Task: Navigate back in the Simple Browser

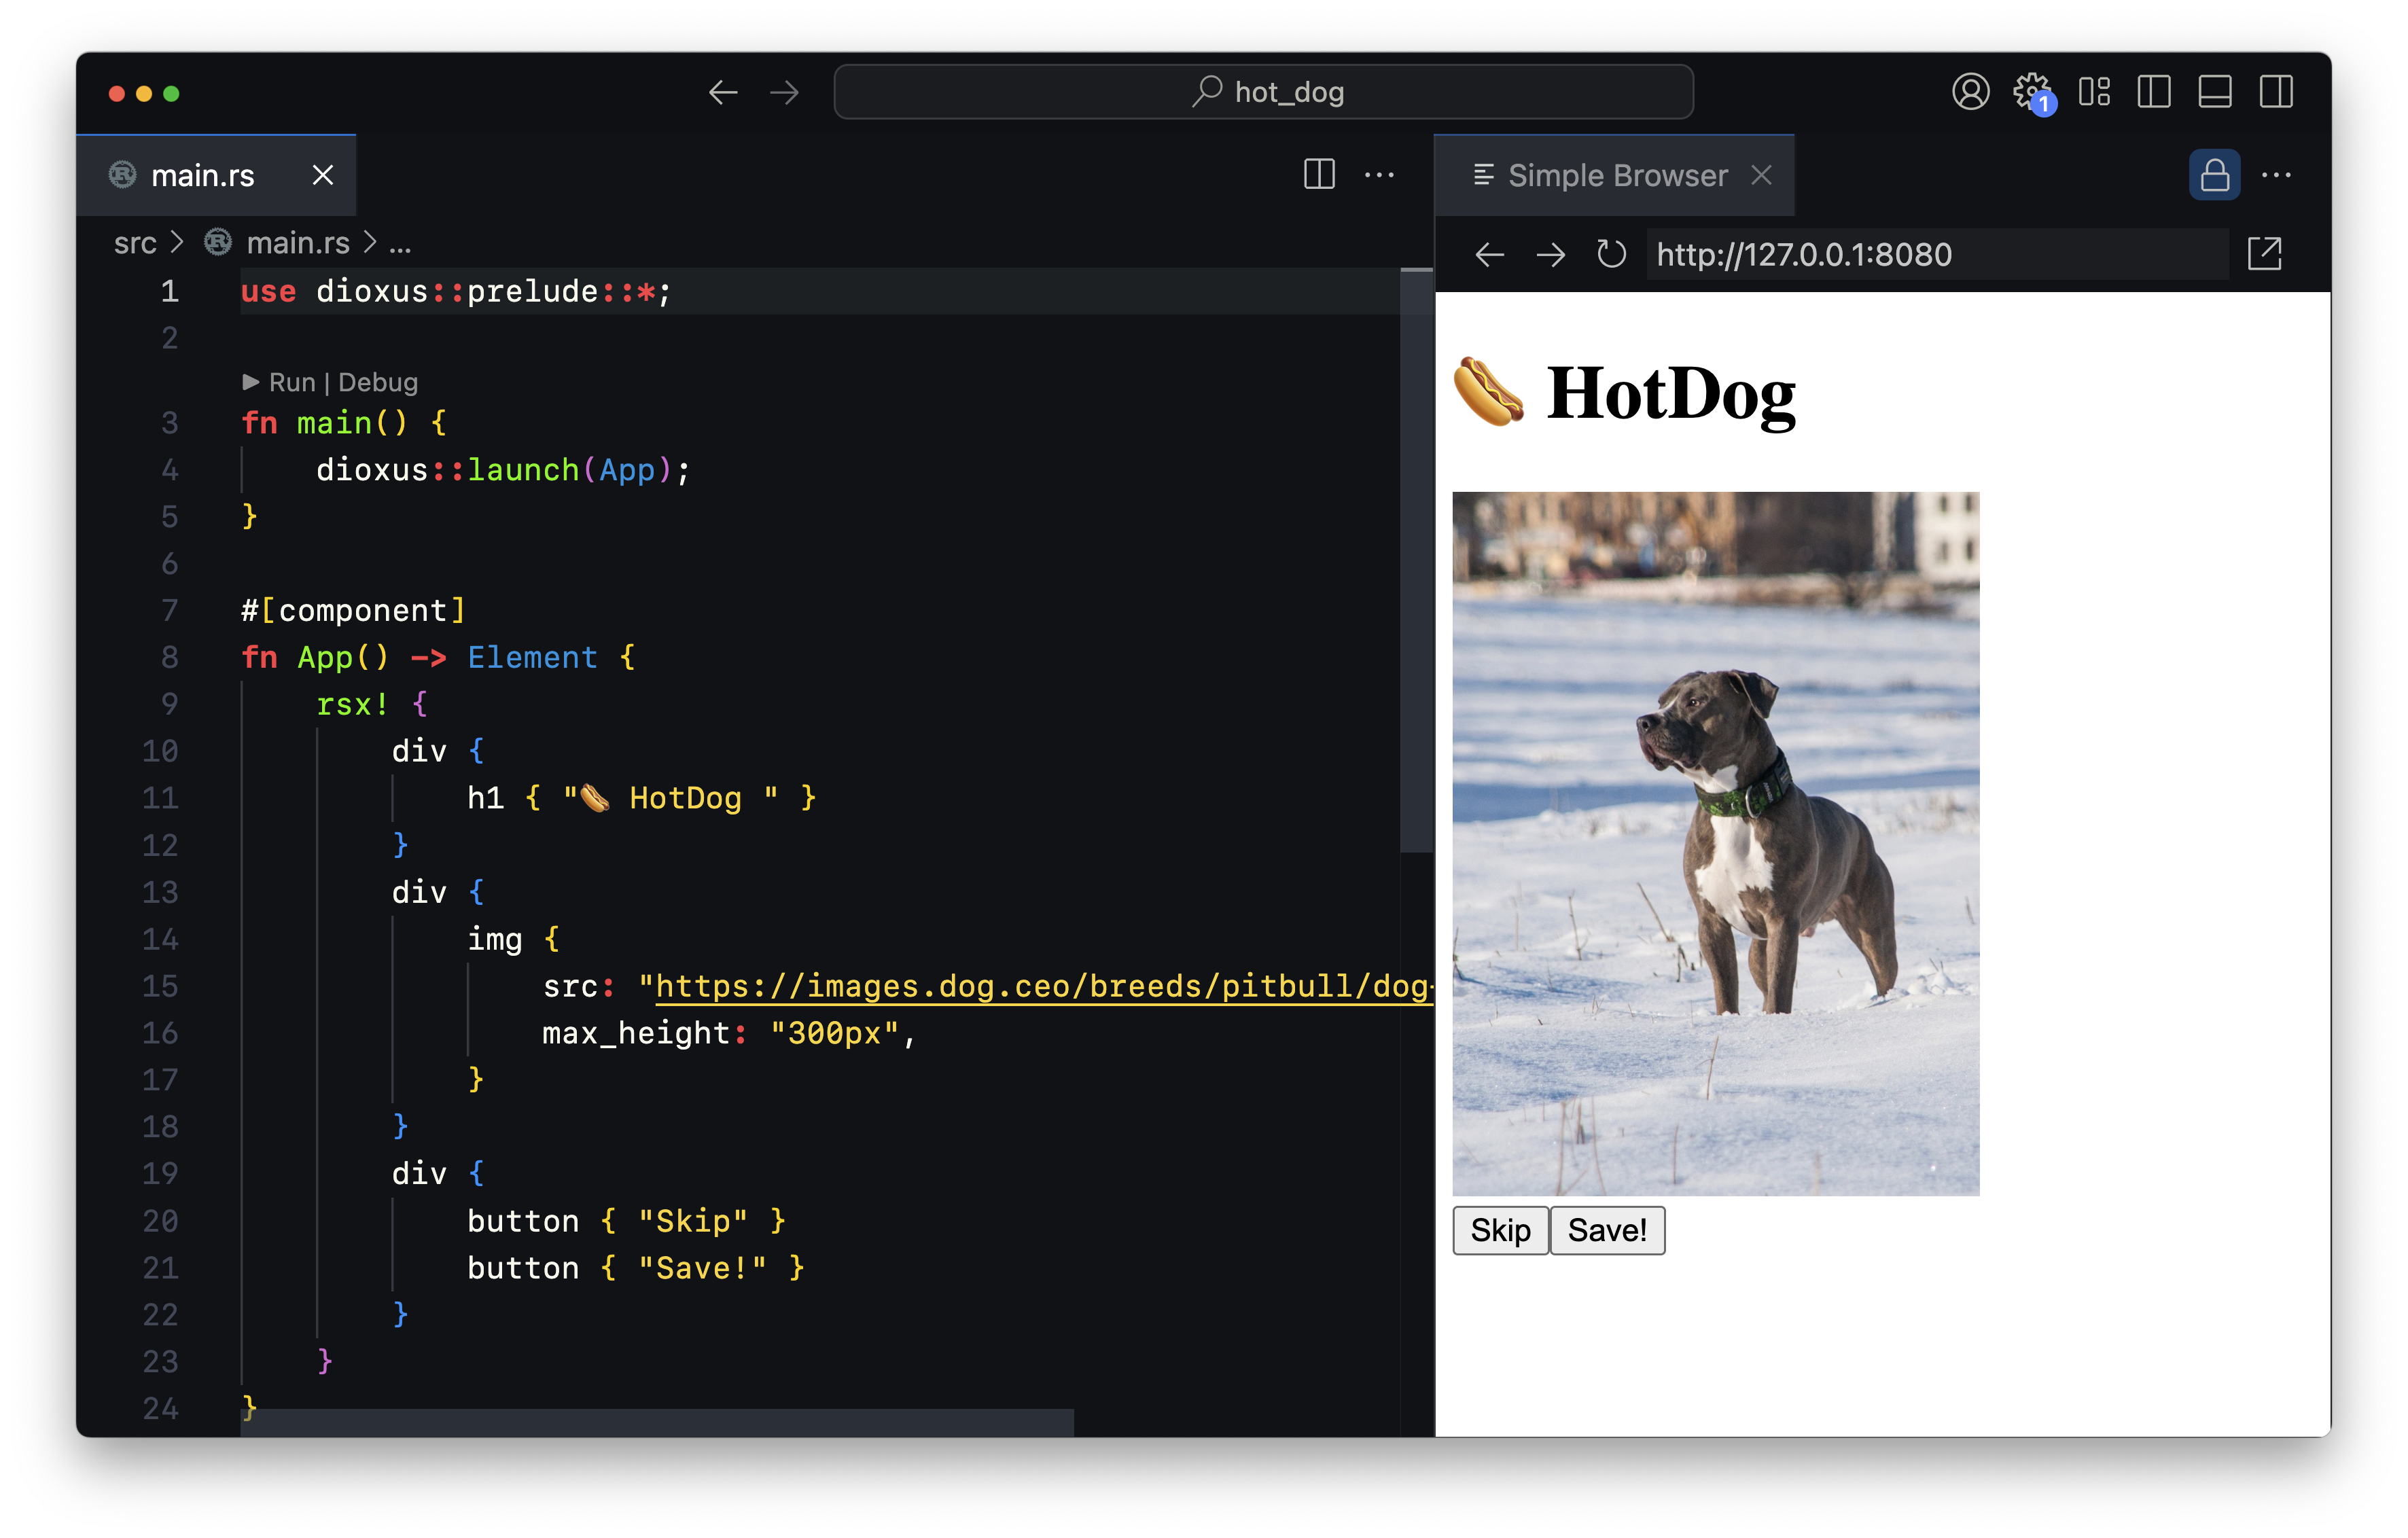Action: pos(1490,254)
